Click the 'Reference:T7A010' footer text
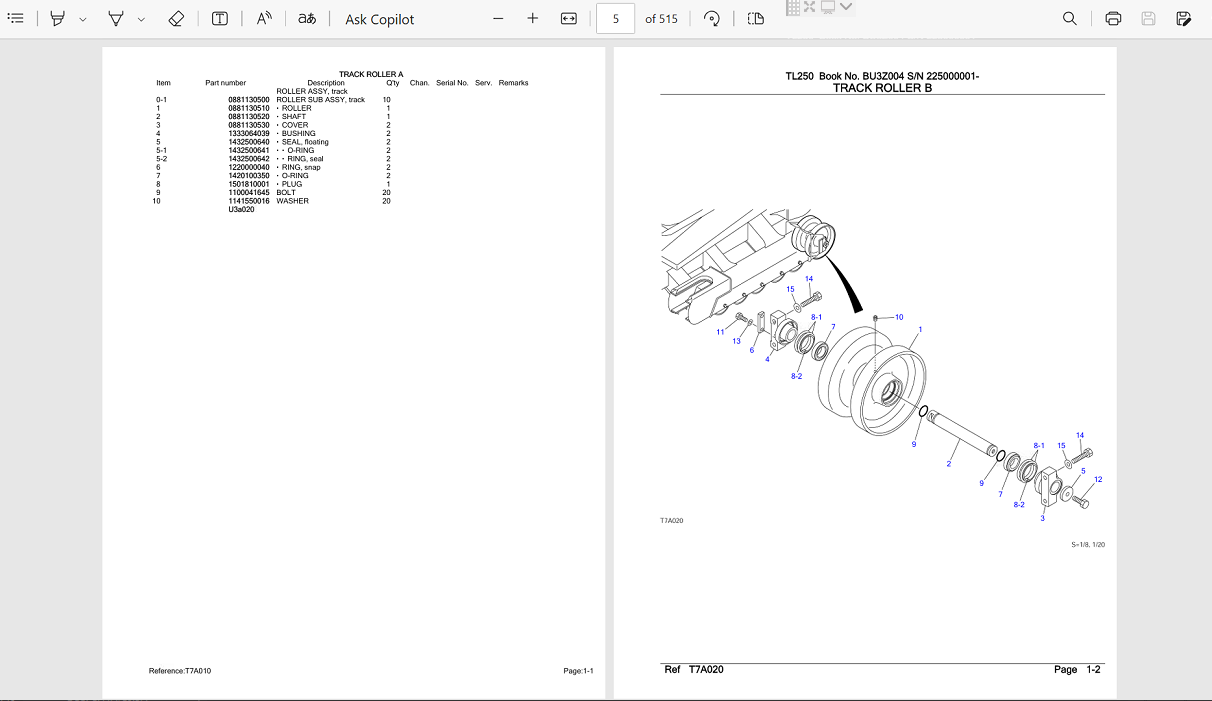1212x701 pixels. 180,671
